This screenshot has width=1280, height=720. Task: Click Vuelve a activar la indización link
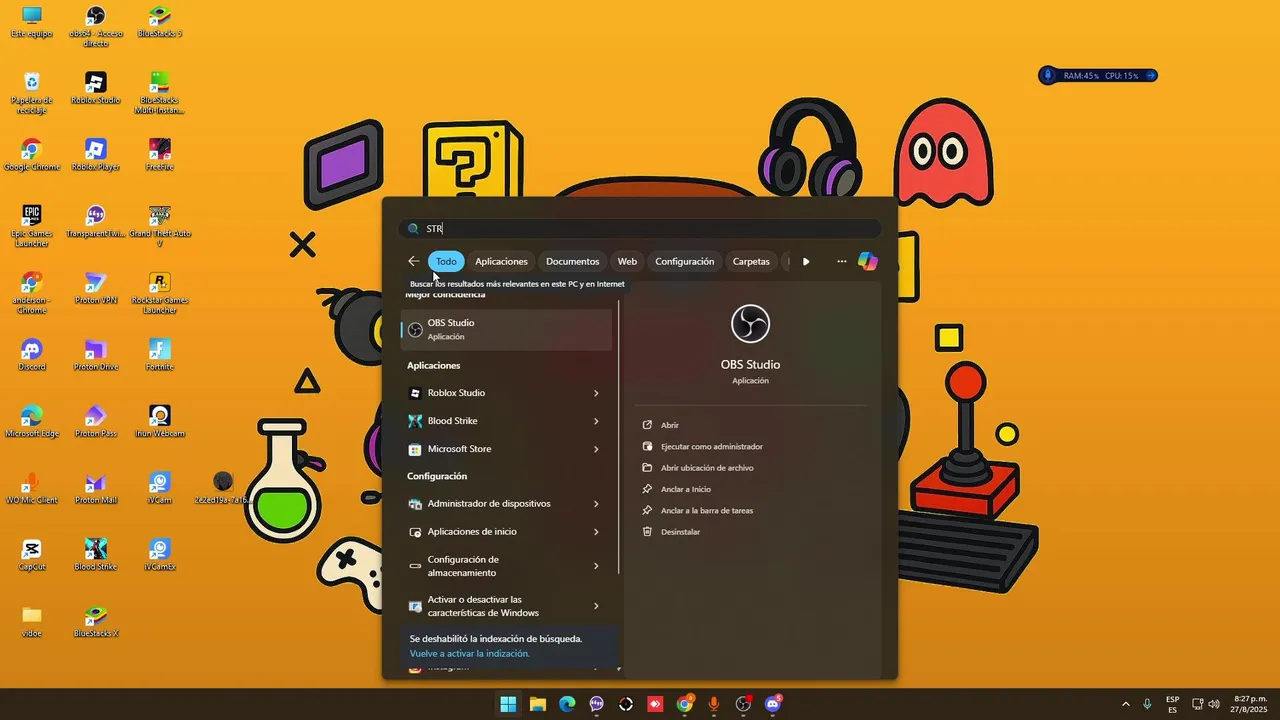pos(469,653)
